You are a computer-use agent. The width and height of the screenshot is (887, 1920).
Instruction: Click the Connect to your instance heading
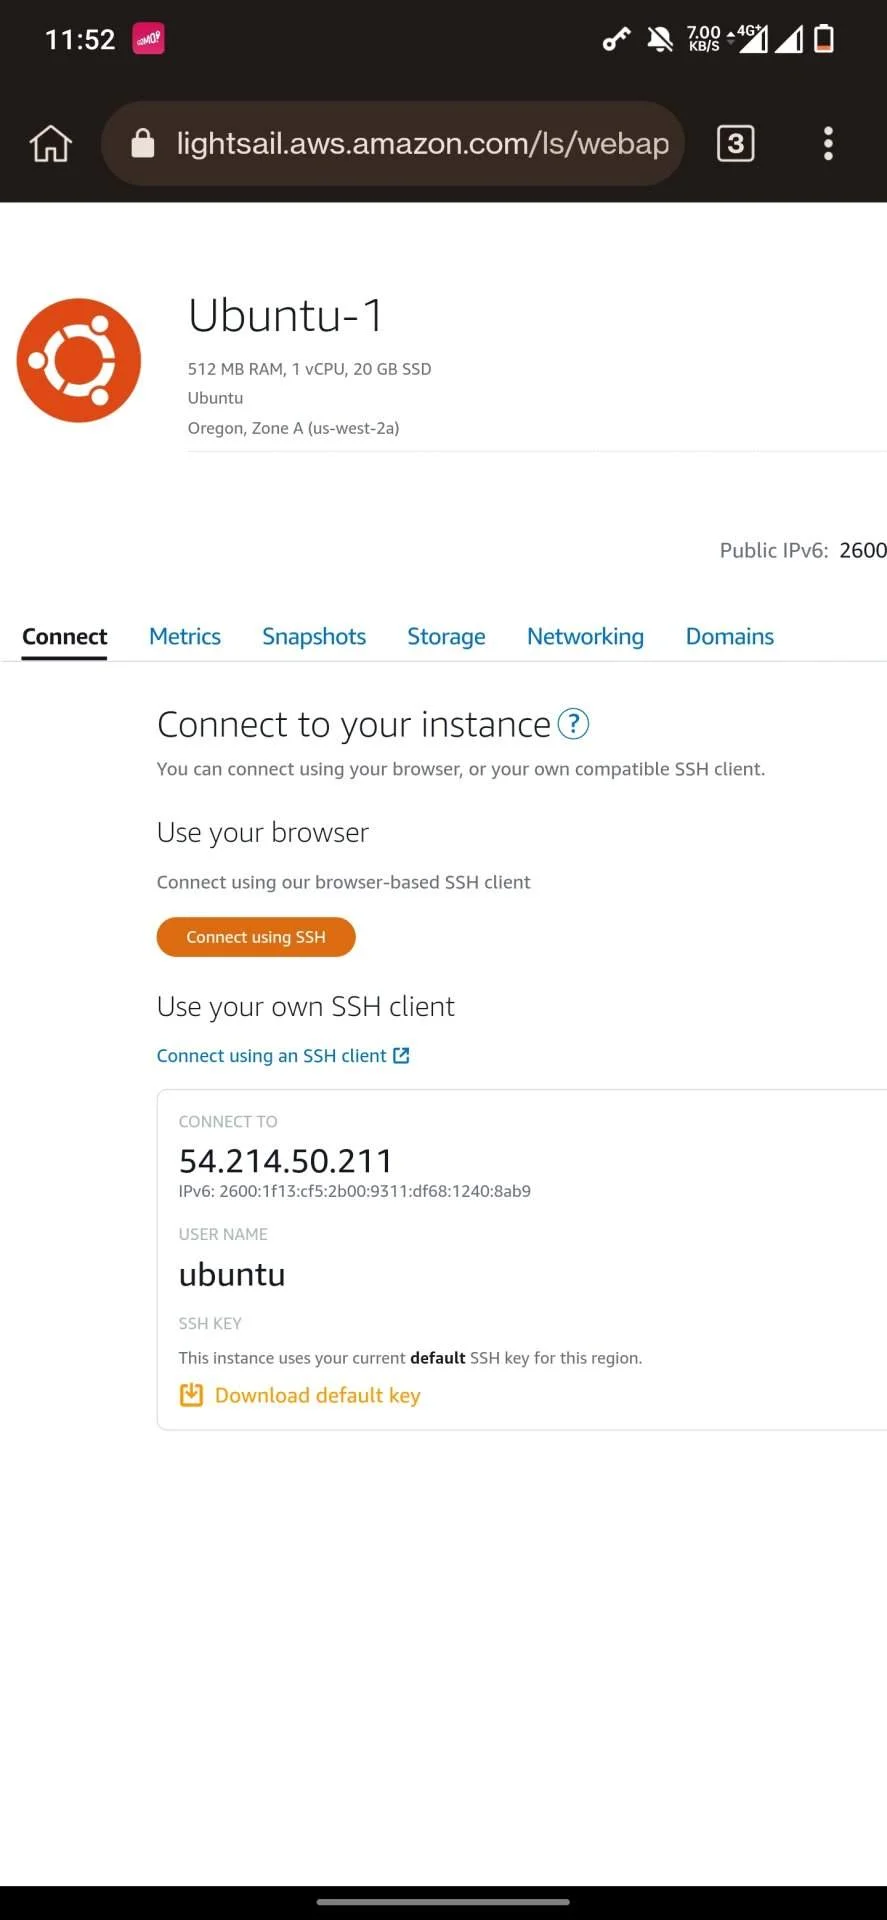354,724
